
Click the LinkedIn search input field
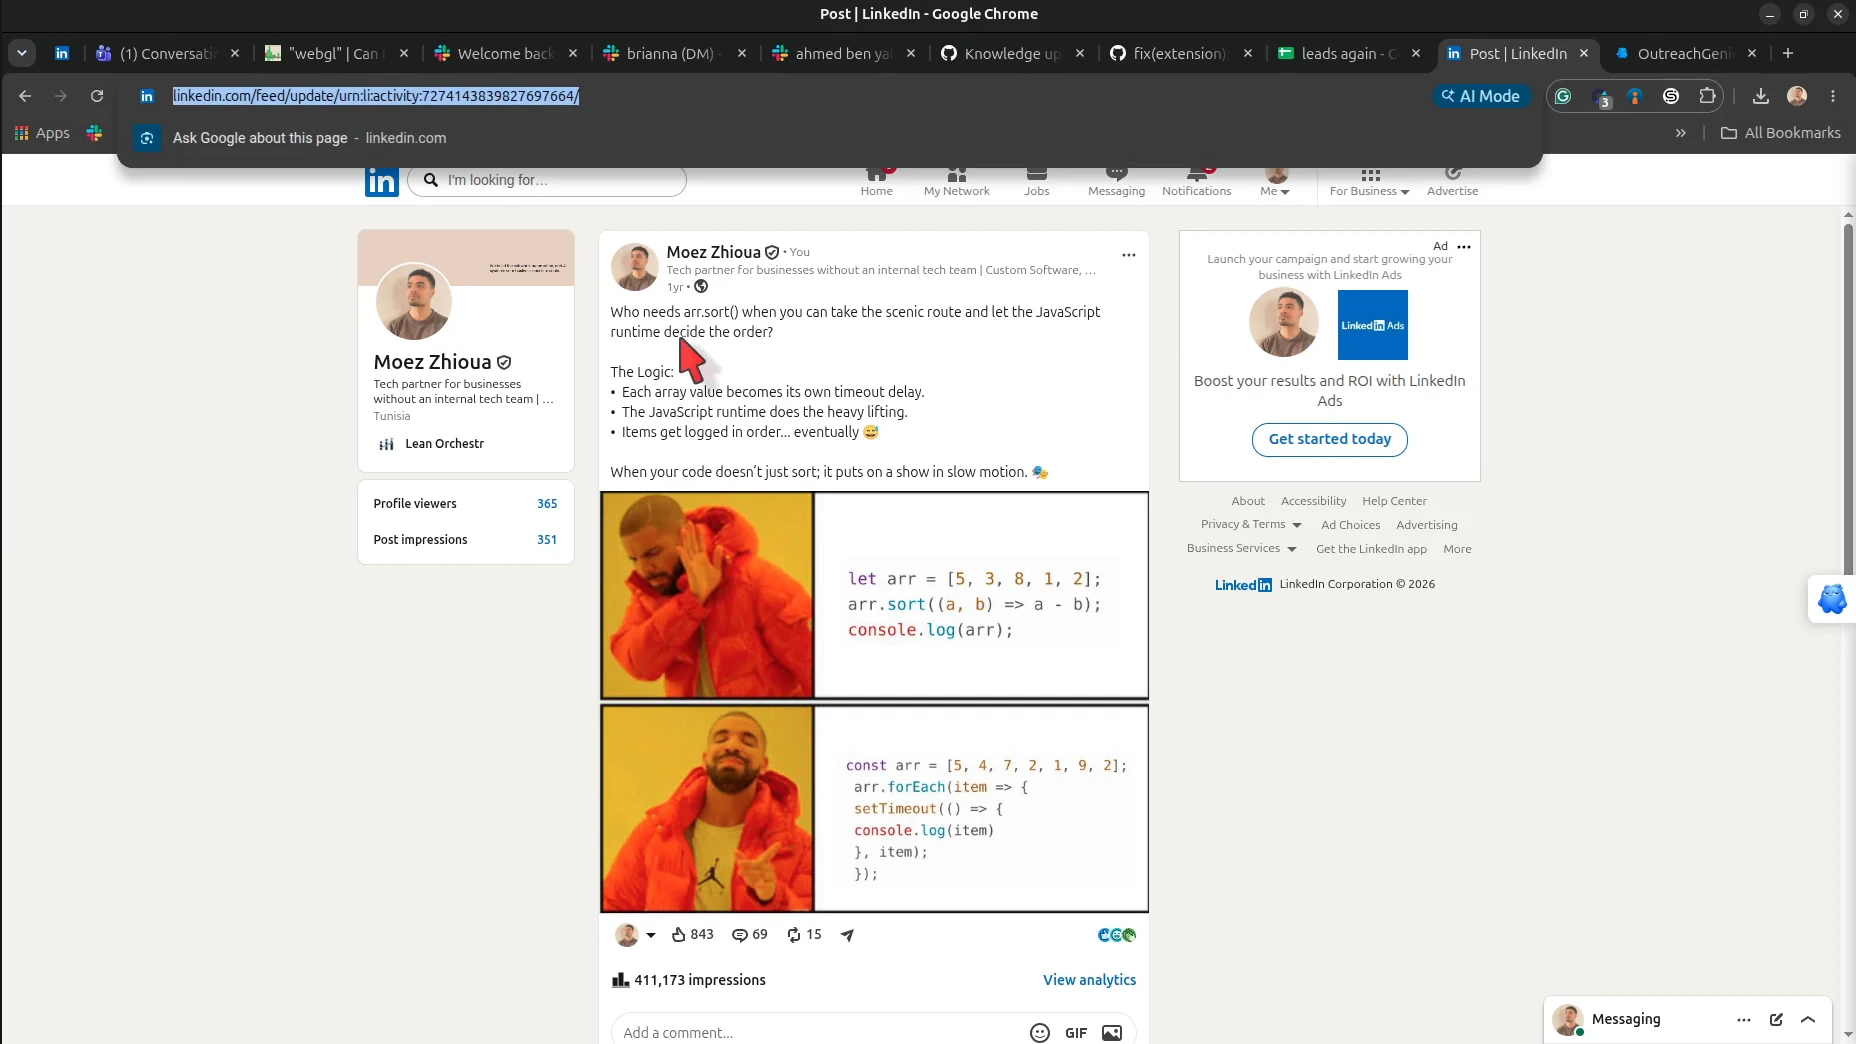(x=547, y=180)
